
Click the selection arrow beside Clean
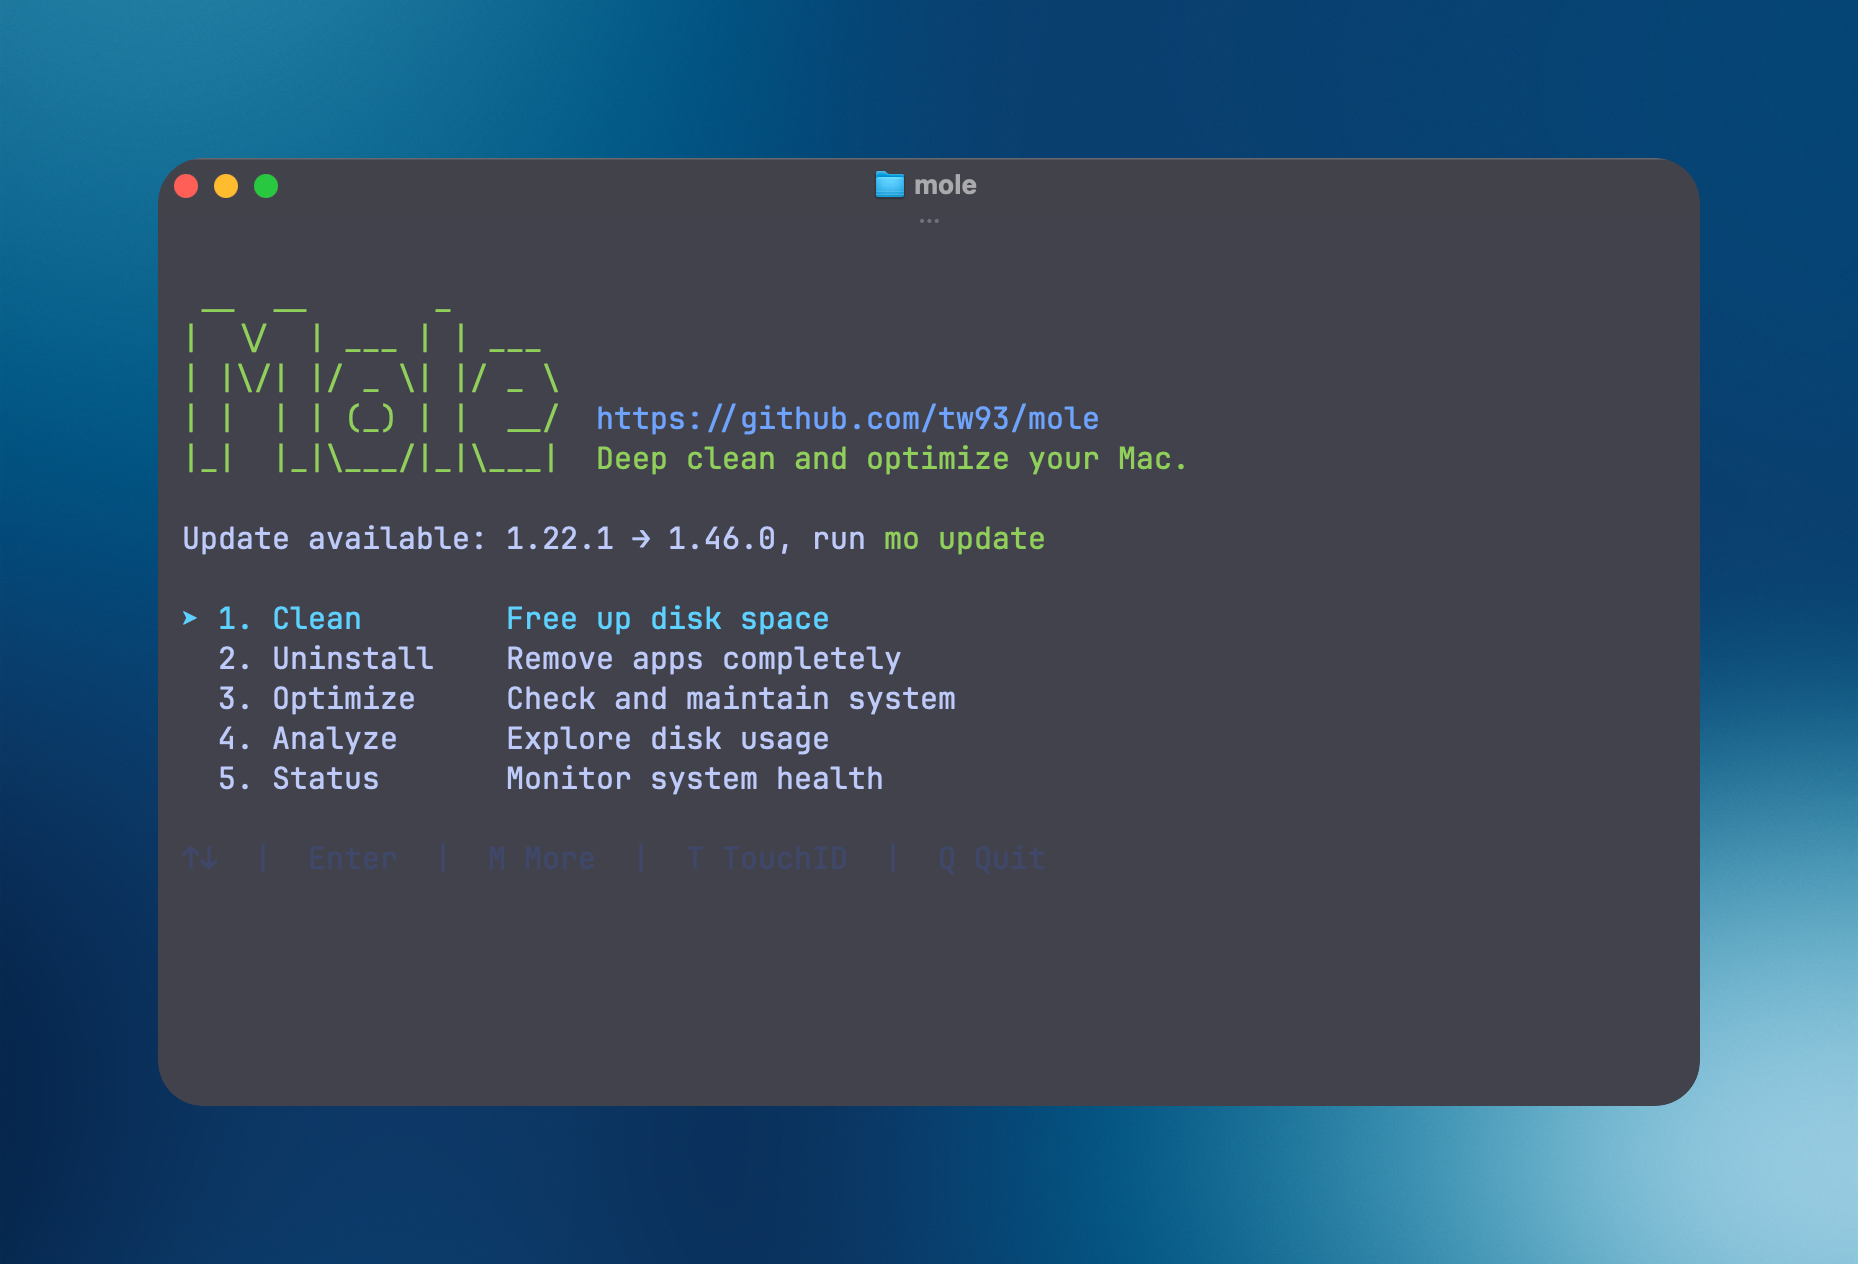click(190, 618)
